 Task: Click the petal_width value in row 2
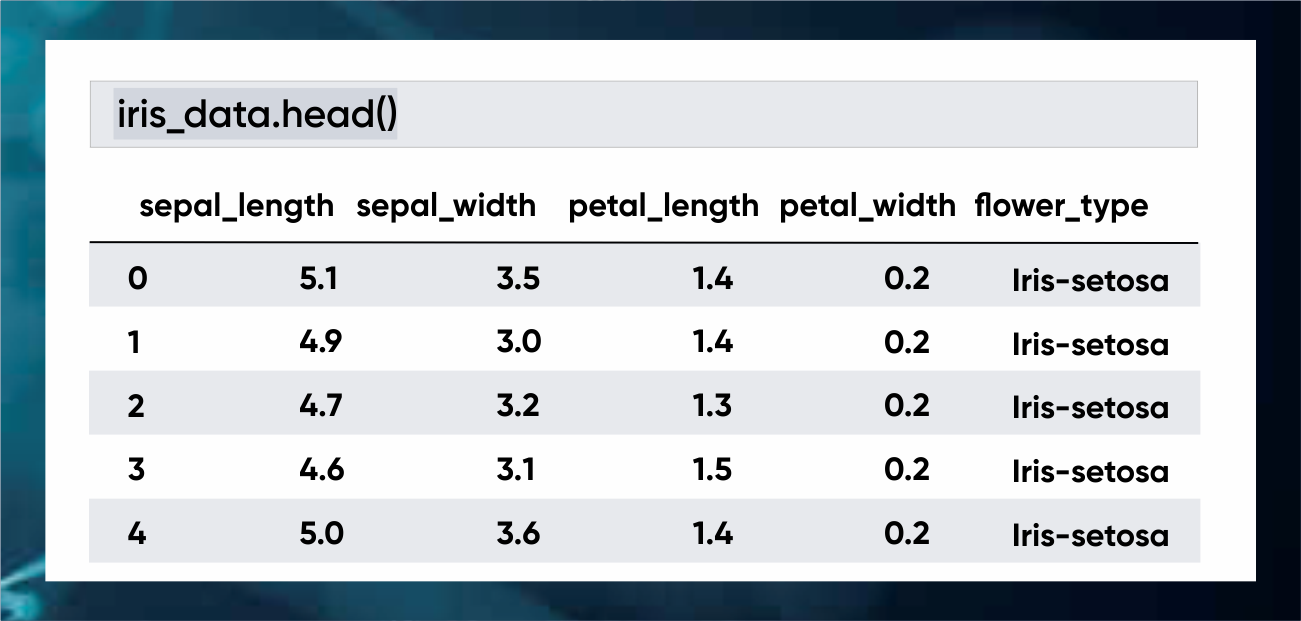pos(907,406)
